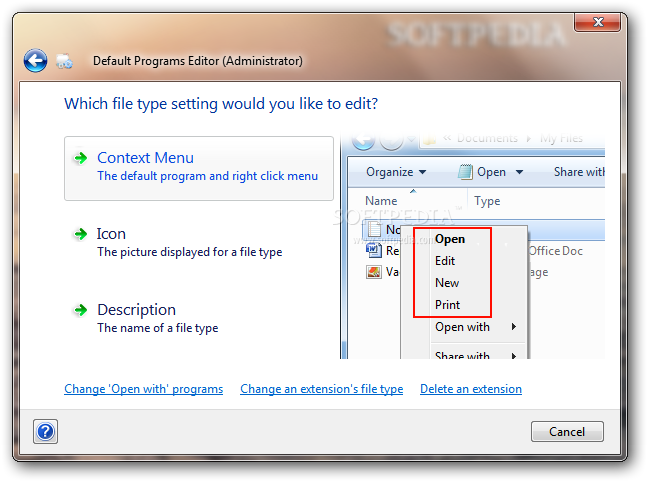The width and height of the screenshot is (648, 482).
Task: Click the preview image of Explorer context menu
Action: click(x=473, y=246)
